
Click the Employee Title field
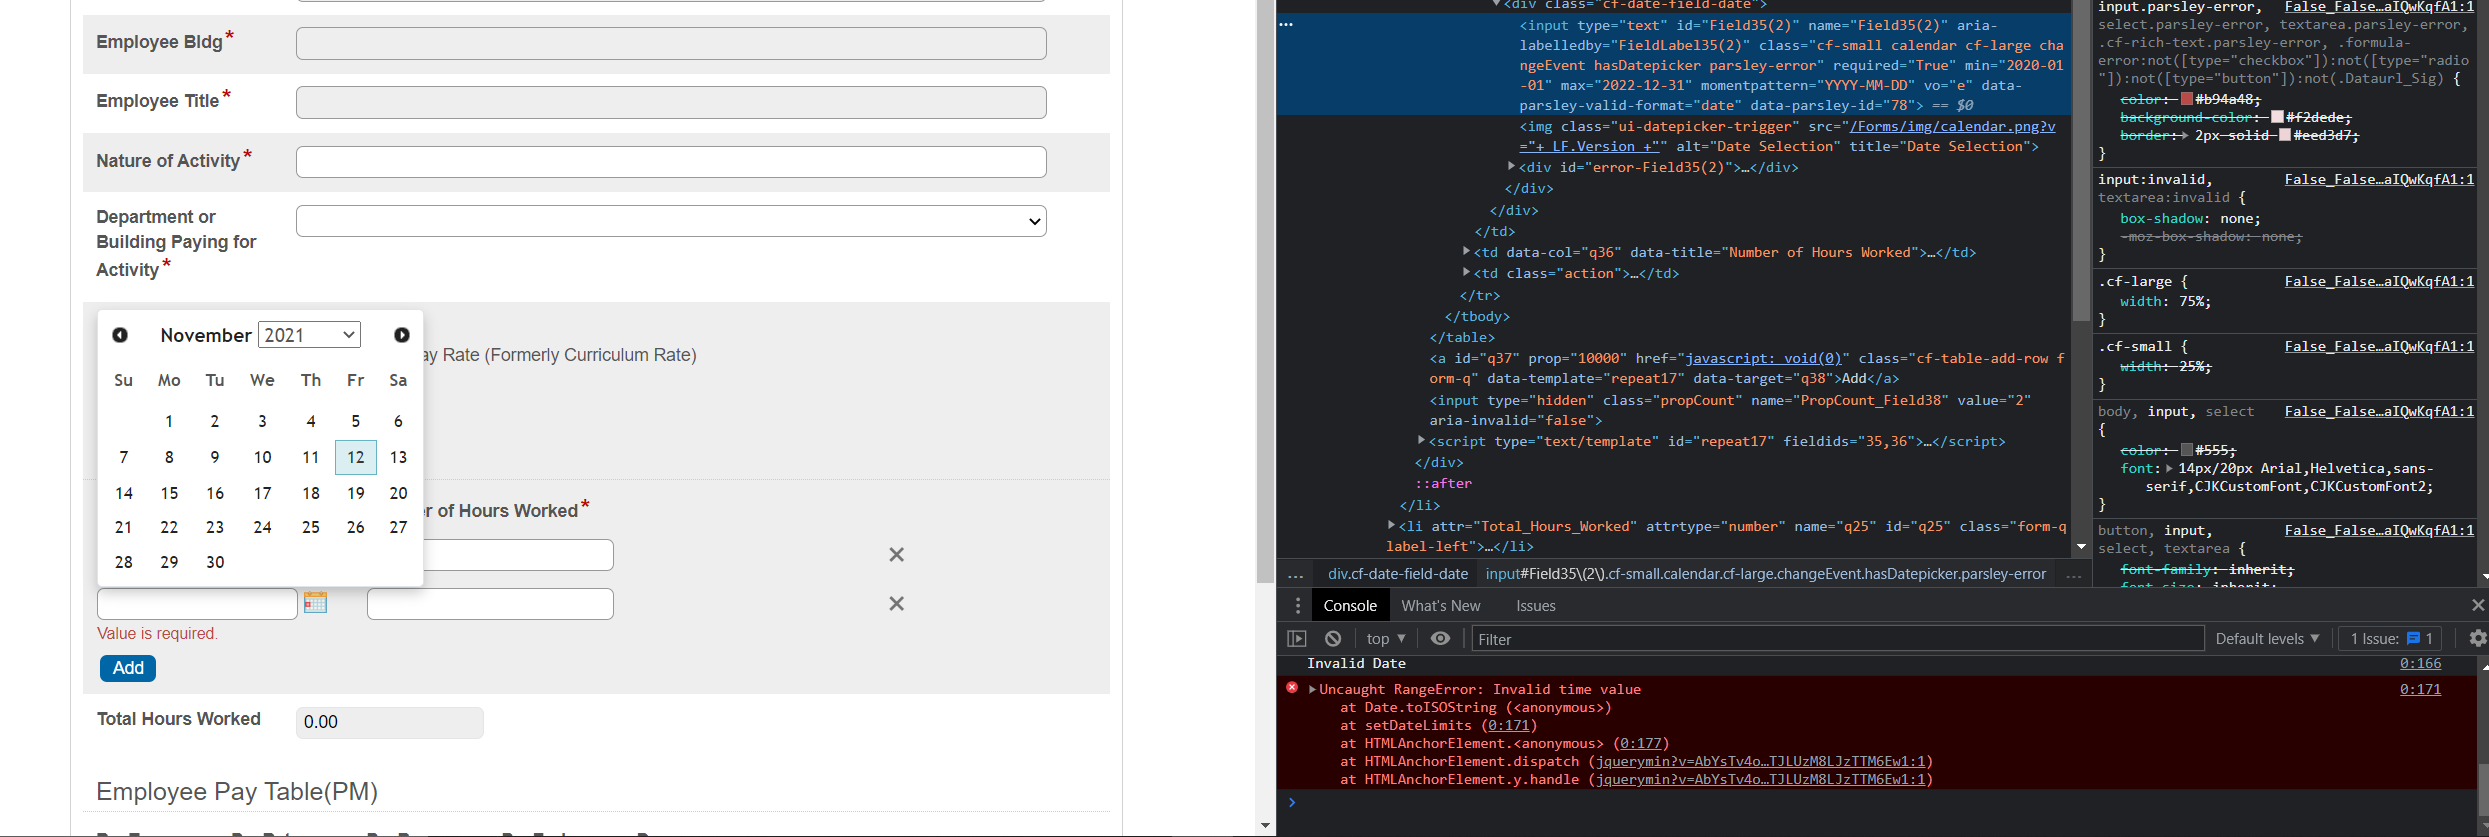click(x=671, y=102)
